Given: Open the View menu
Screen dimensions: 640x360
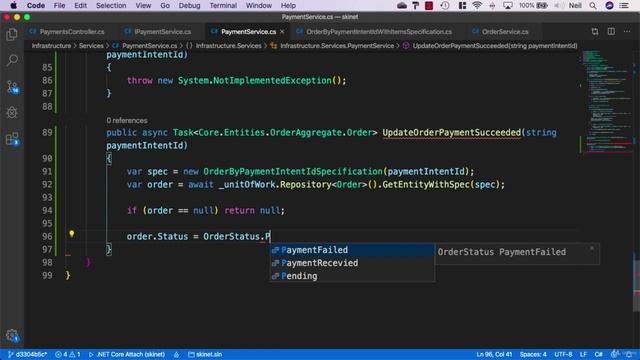Looking at the screenshot, I should [143, 5].
